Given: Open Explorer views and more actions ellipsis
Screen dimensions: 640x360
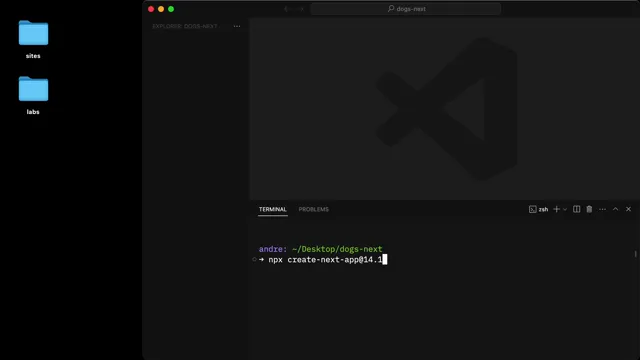Looking at the screenshot, I should pyautogui.click(x=237, y=26).
